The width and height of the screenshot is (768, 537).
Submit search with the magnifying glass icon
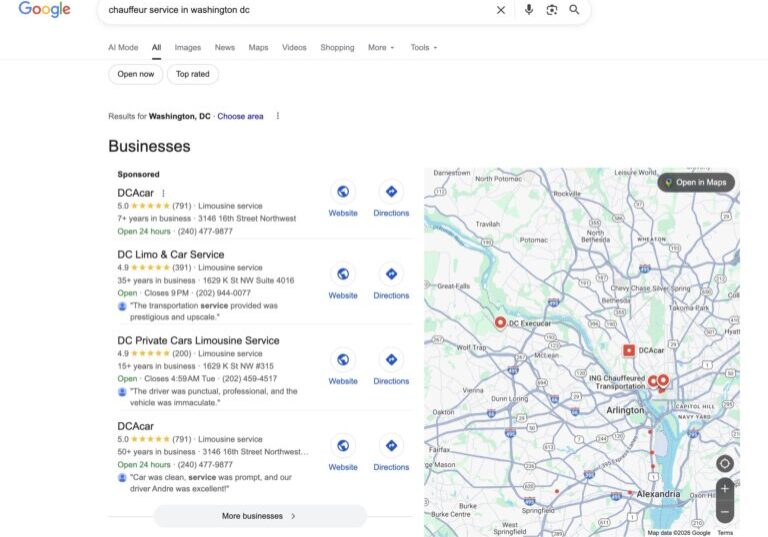574,10
